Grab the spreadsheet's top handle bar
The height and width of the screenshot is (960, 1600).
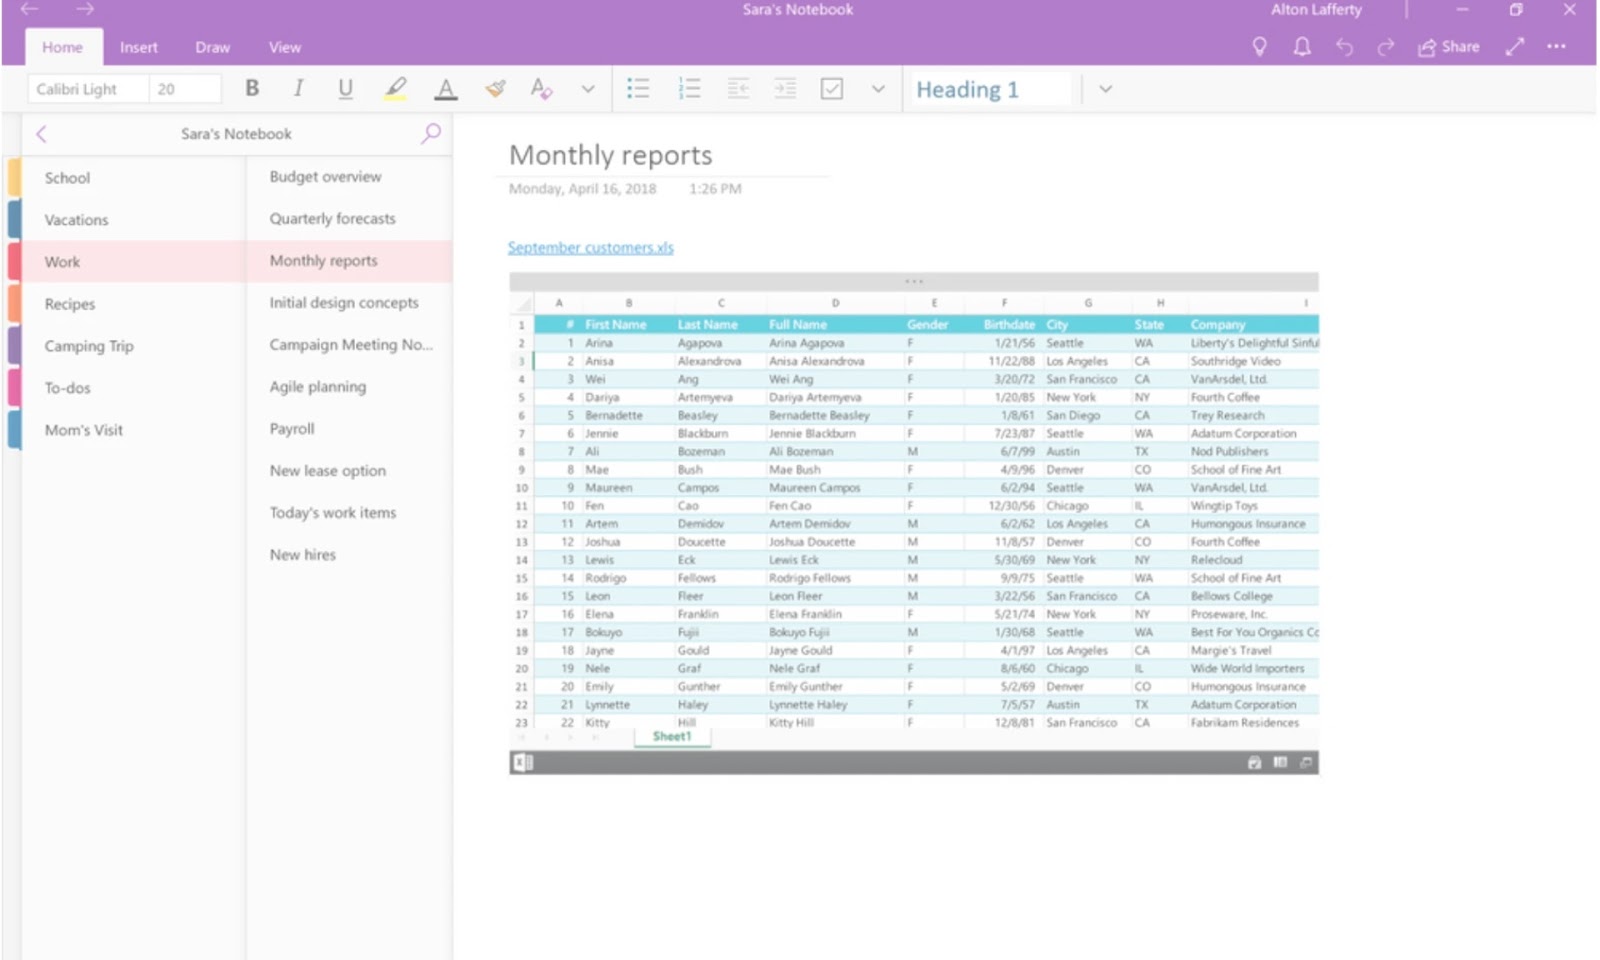[x=913, y=281]
